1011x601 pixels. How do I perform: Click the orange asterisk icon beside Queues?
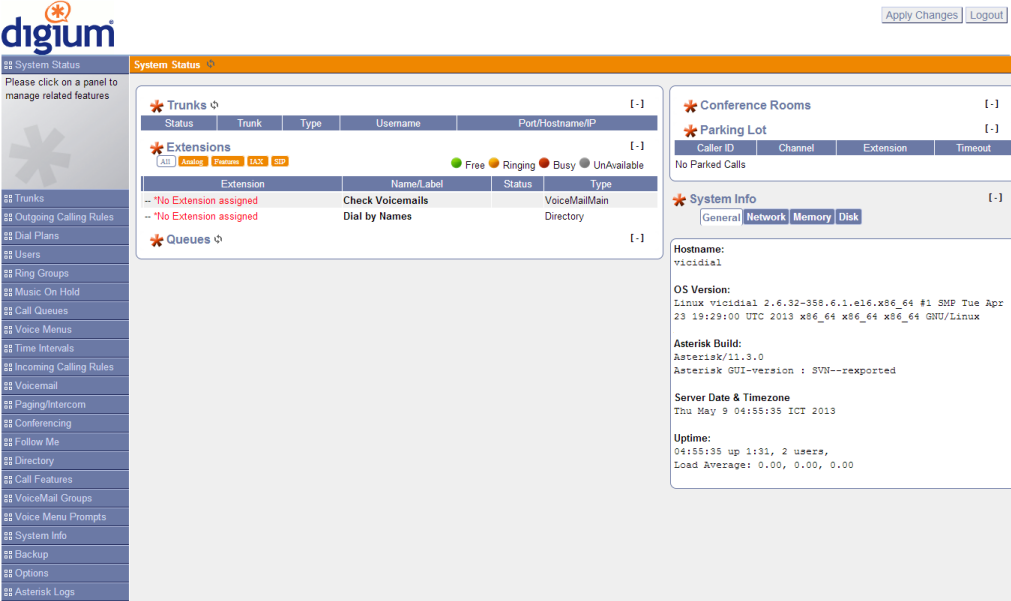point(157,241)
